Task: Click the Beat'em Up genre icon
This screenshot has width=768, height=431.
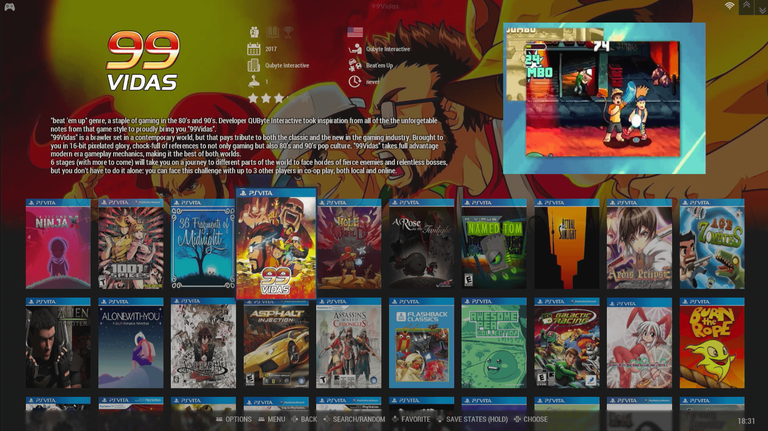Action: pyautogui.click(x=355, y=65)
